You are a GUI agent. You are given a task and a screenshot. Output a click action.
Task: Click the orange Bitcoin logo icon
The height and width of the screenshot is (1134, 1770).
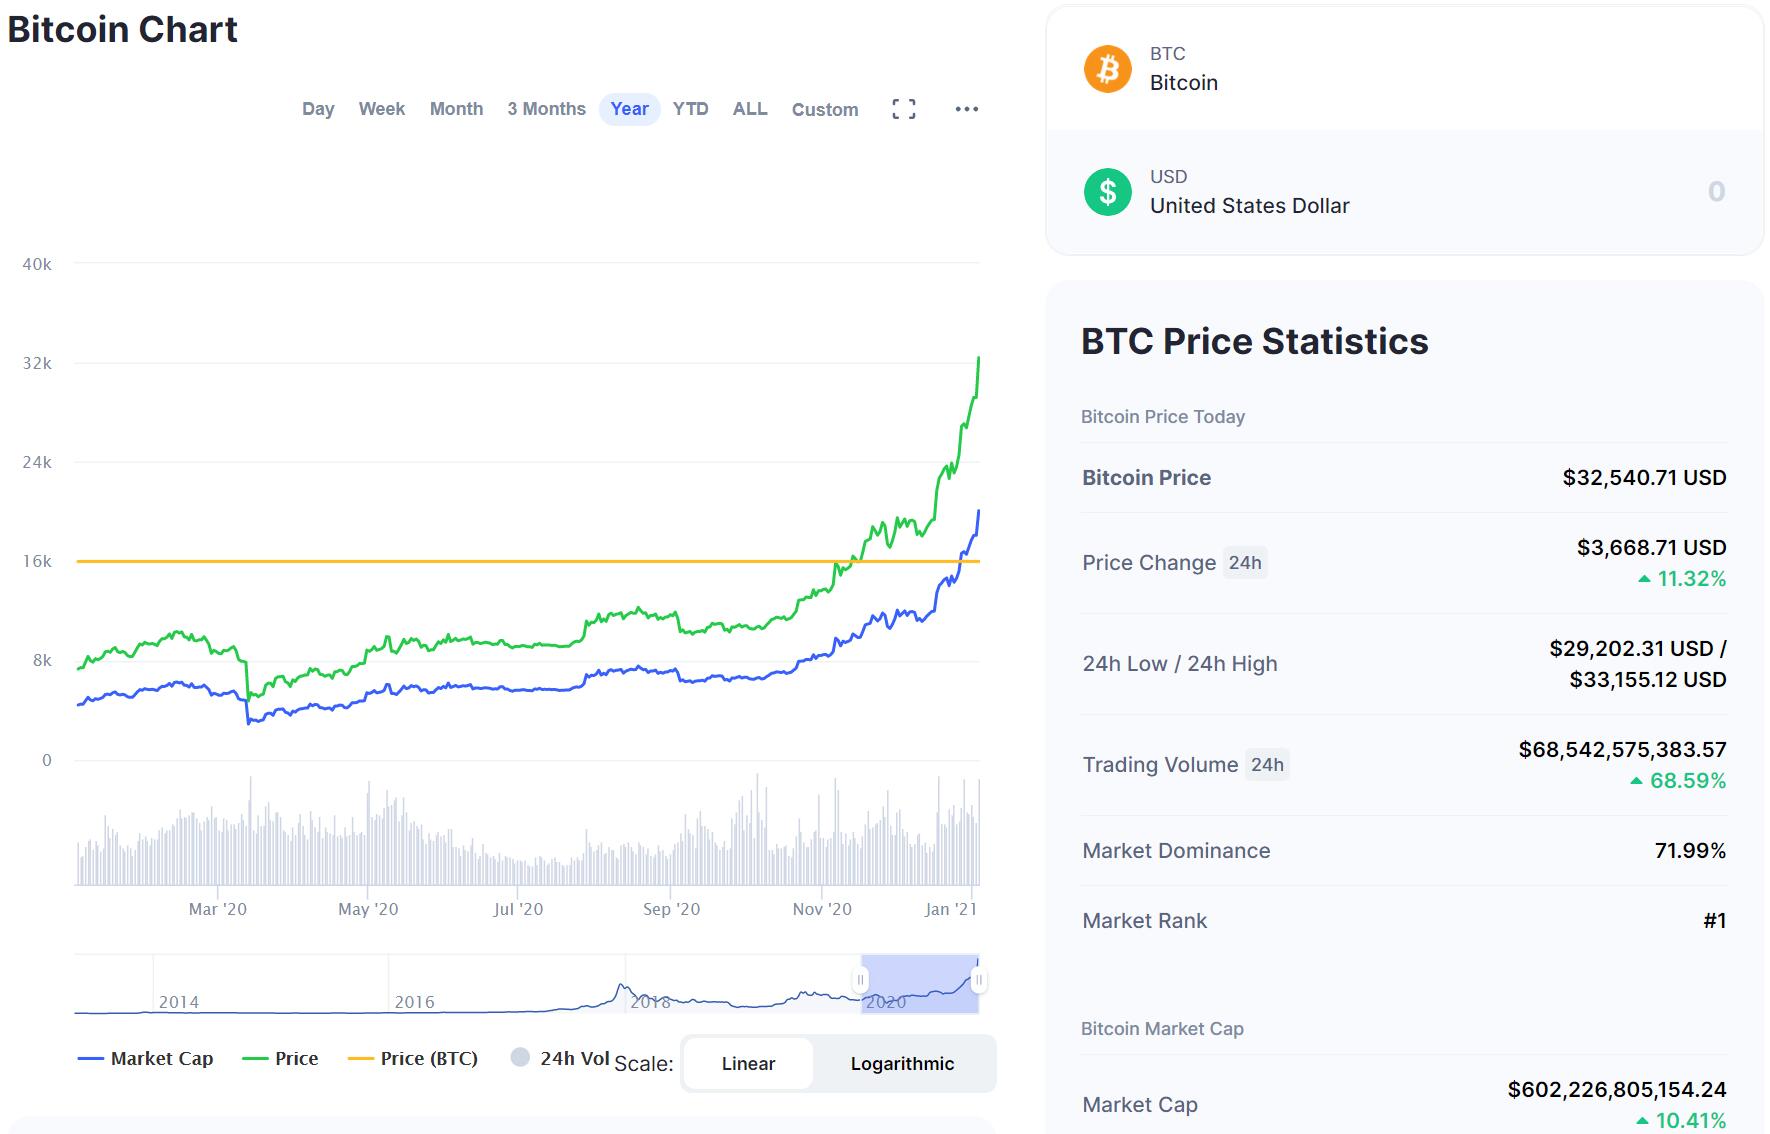1108,69
